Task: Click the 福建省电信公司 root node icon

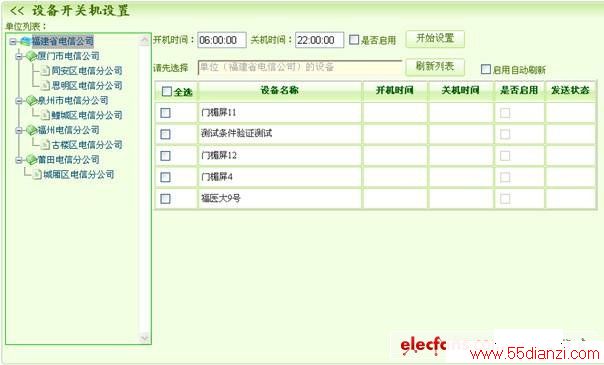Action: (25, 41)
